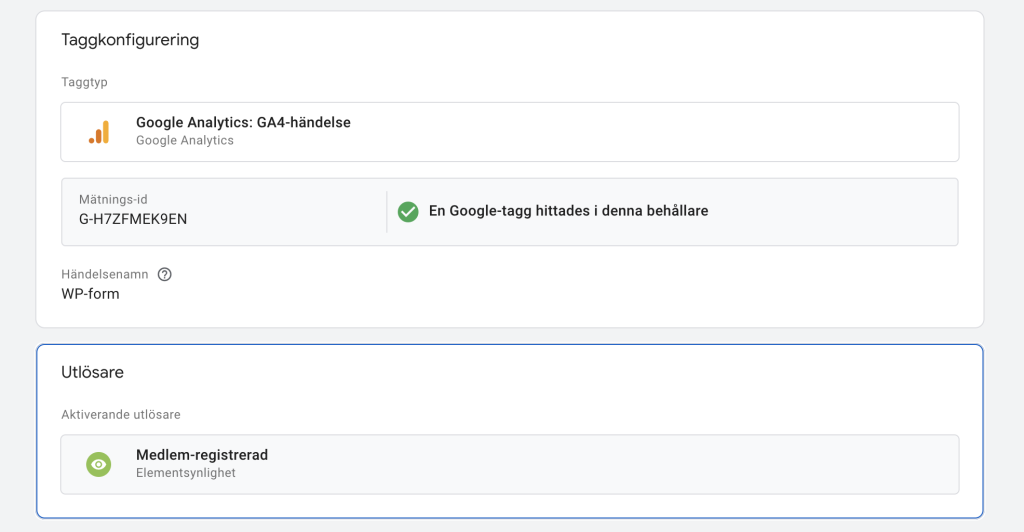Click the Medlem-registrerad trigger name text
The image size is (1024, 532).
[202, 455]
